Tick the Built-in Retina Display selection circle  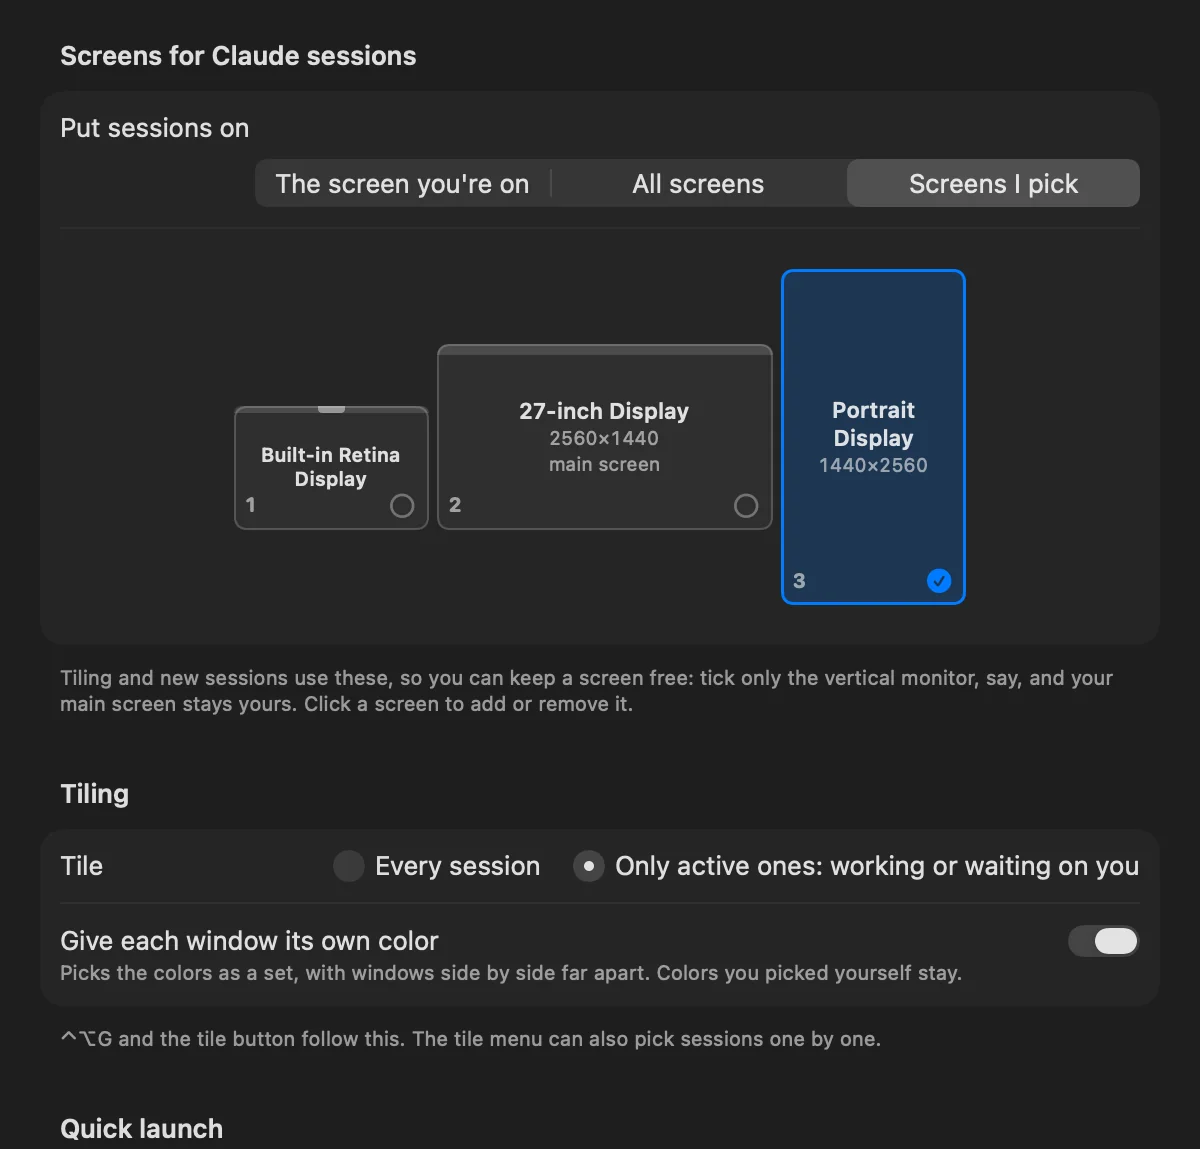(x=402, y=506)
